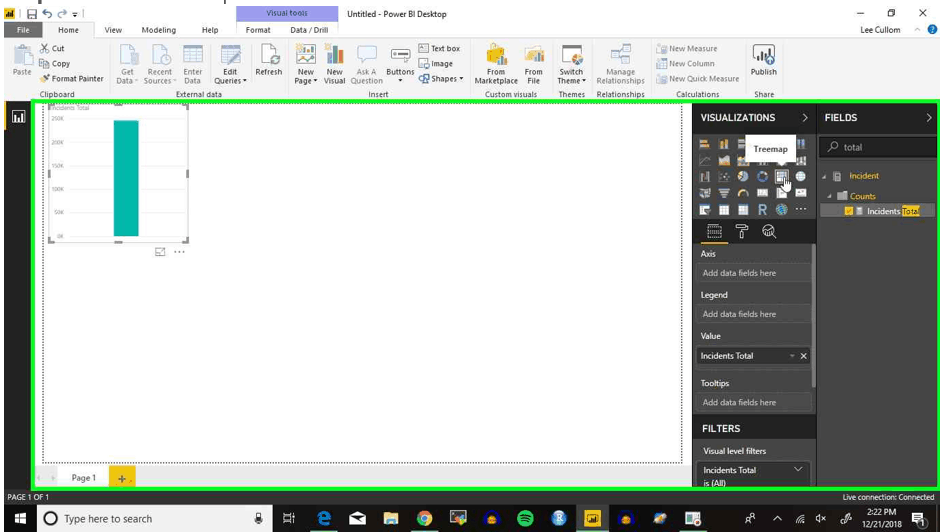Collapse the Counts folder tree node
Image resolution: width=942 pixels, height=532 pixels.
click(830, 196)
